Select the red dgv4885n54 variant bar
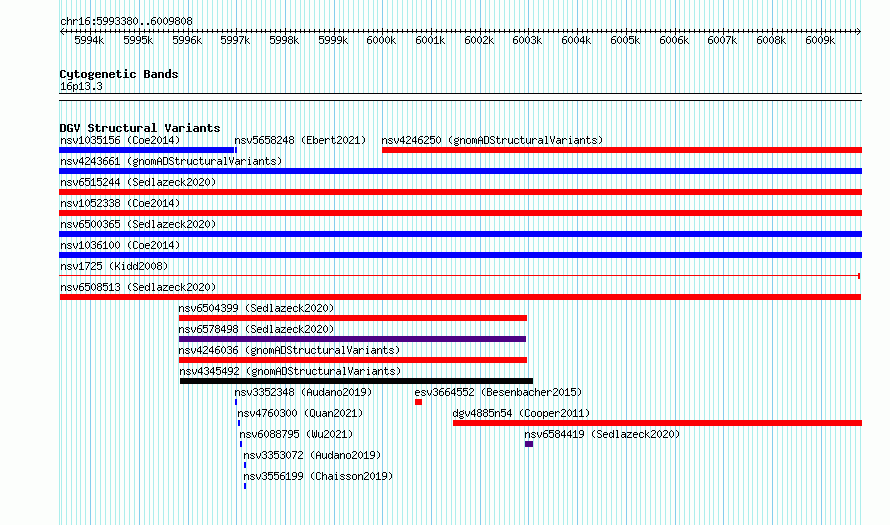The width and height of the screenshot is (890, 525). coord(657,423)
